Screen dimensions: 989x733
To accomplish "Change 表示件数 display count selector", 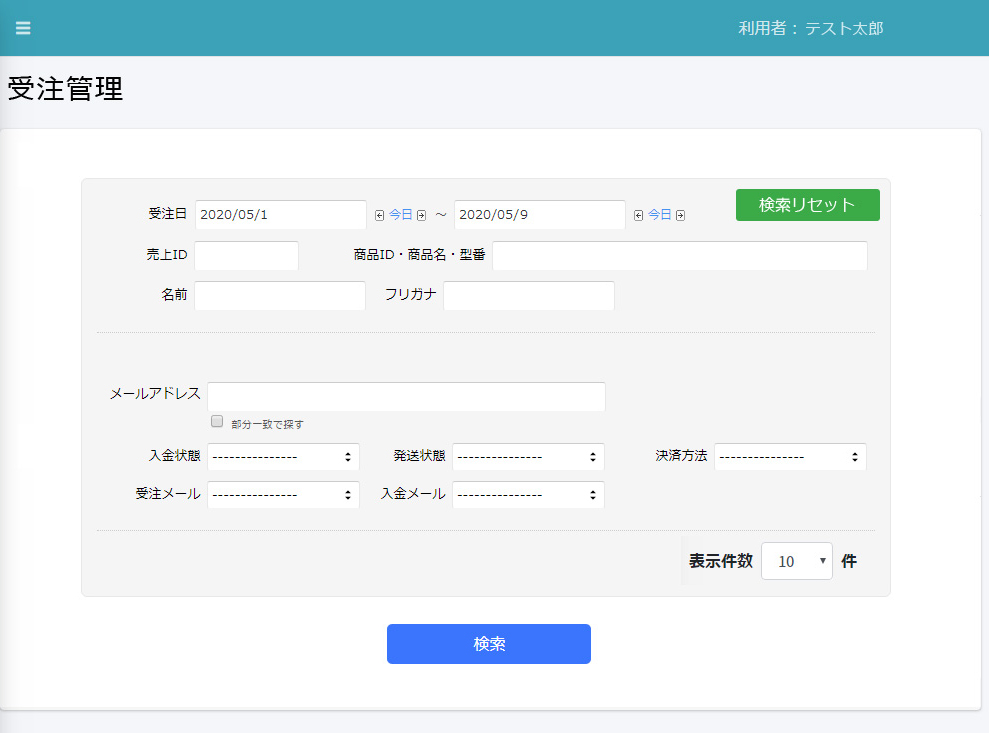I will tap(796, 561).
